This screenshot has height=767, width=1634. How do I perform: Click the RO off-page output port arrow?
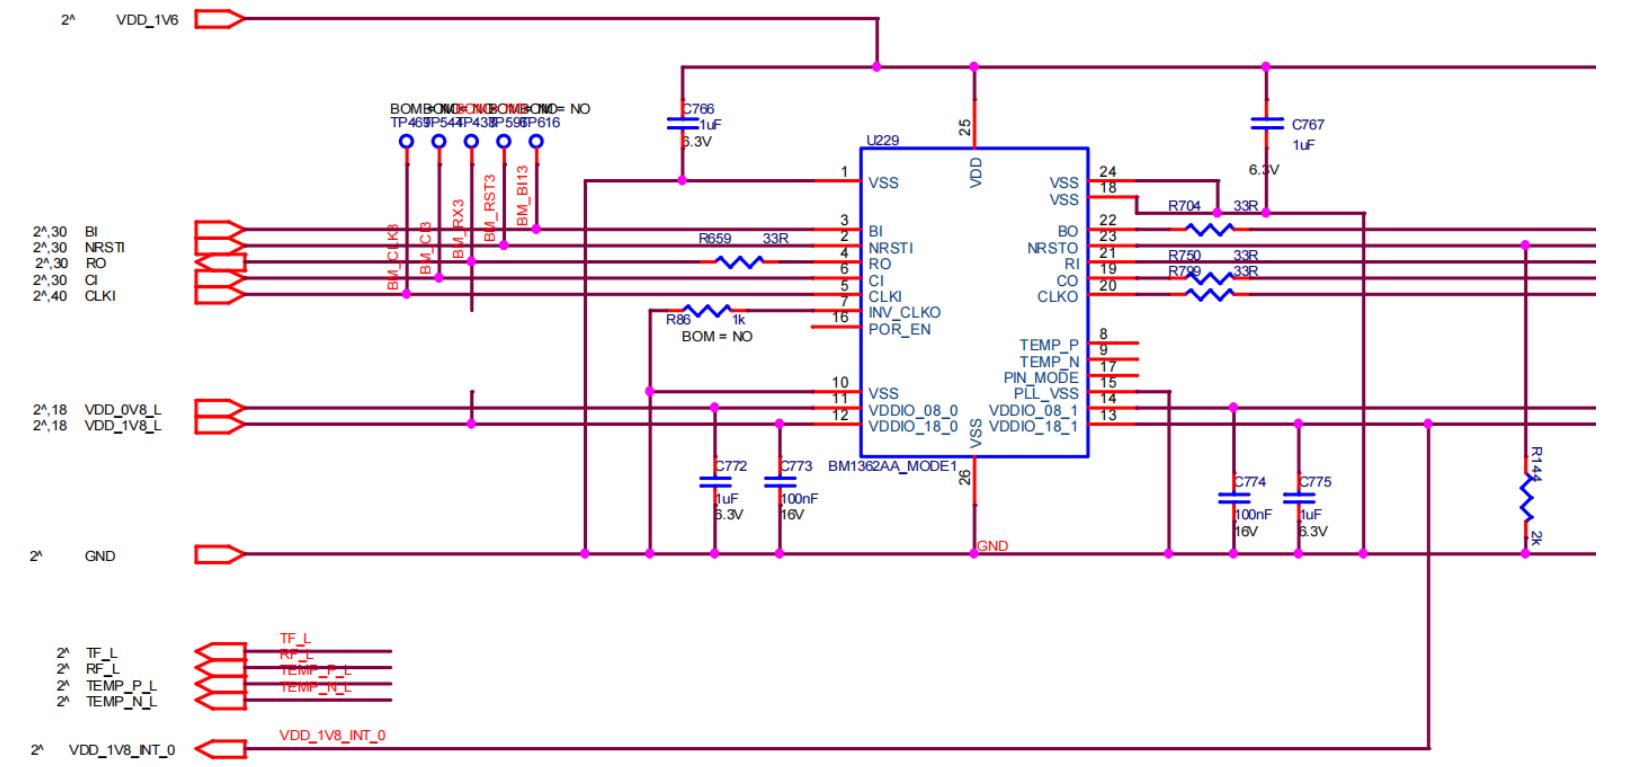point(219,262)
